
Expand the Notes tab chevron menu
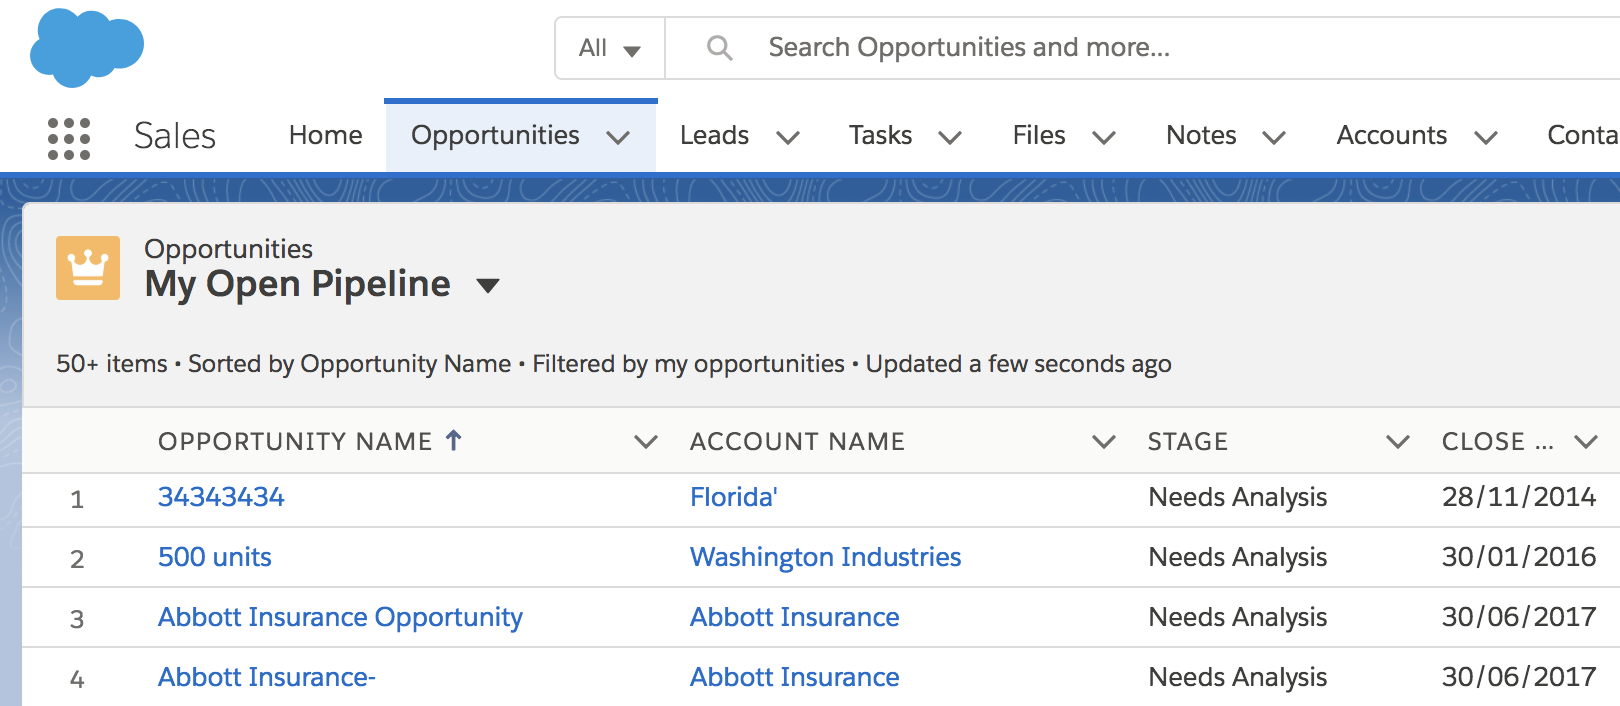pos(1274,137)
